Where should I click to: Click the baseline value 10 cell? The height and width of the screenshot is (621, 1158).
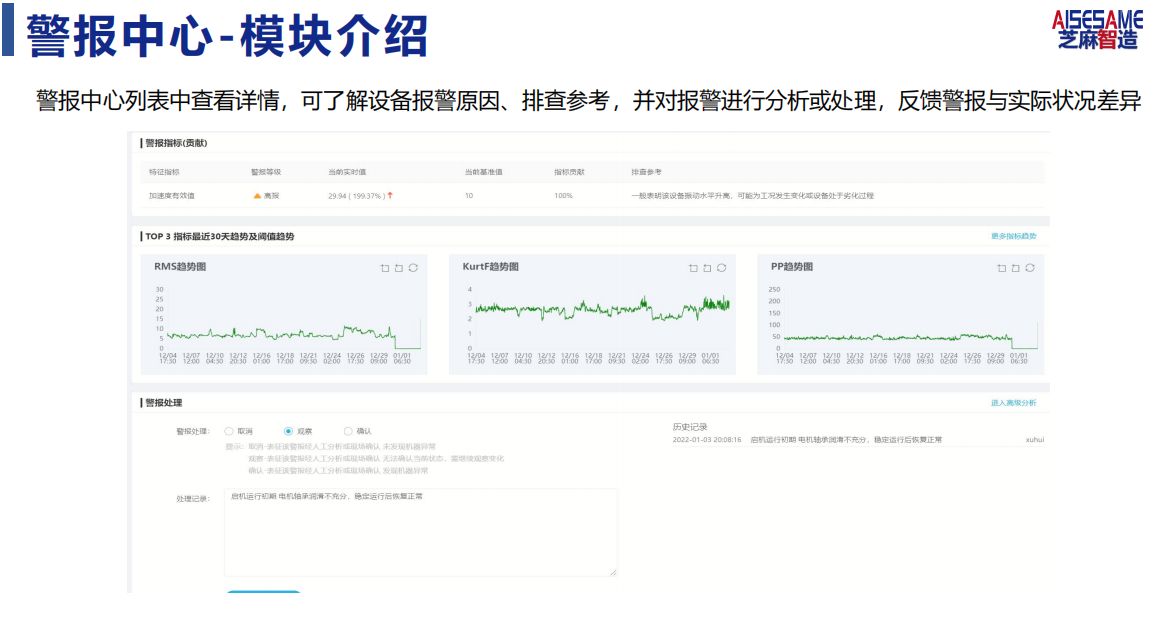coord(469,196)
